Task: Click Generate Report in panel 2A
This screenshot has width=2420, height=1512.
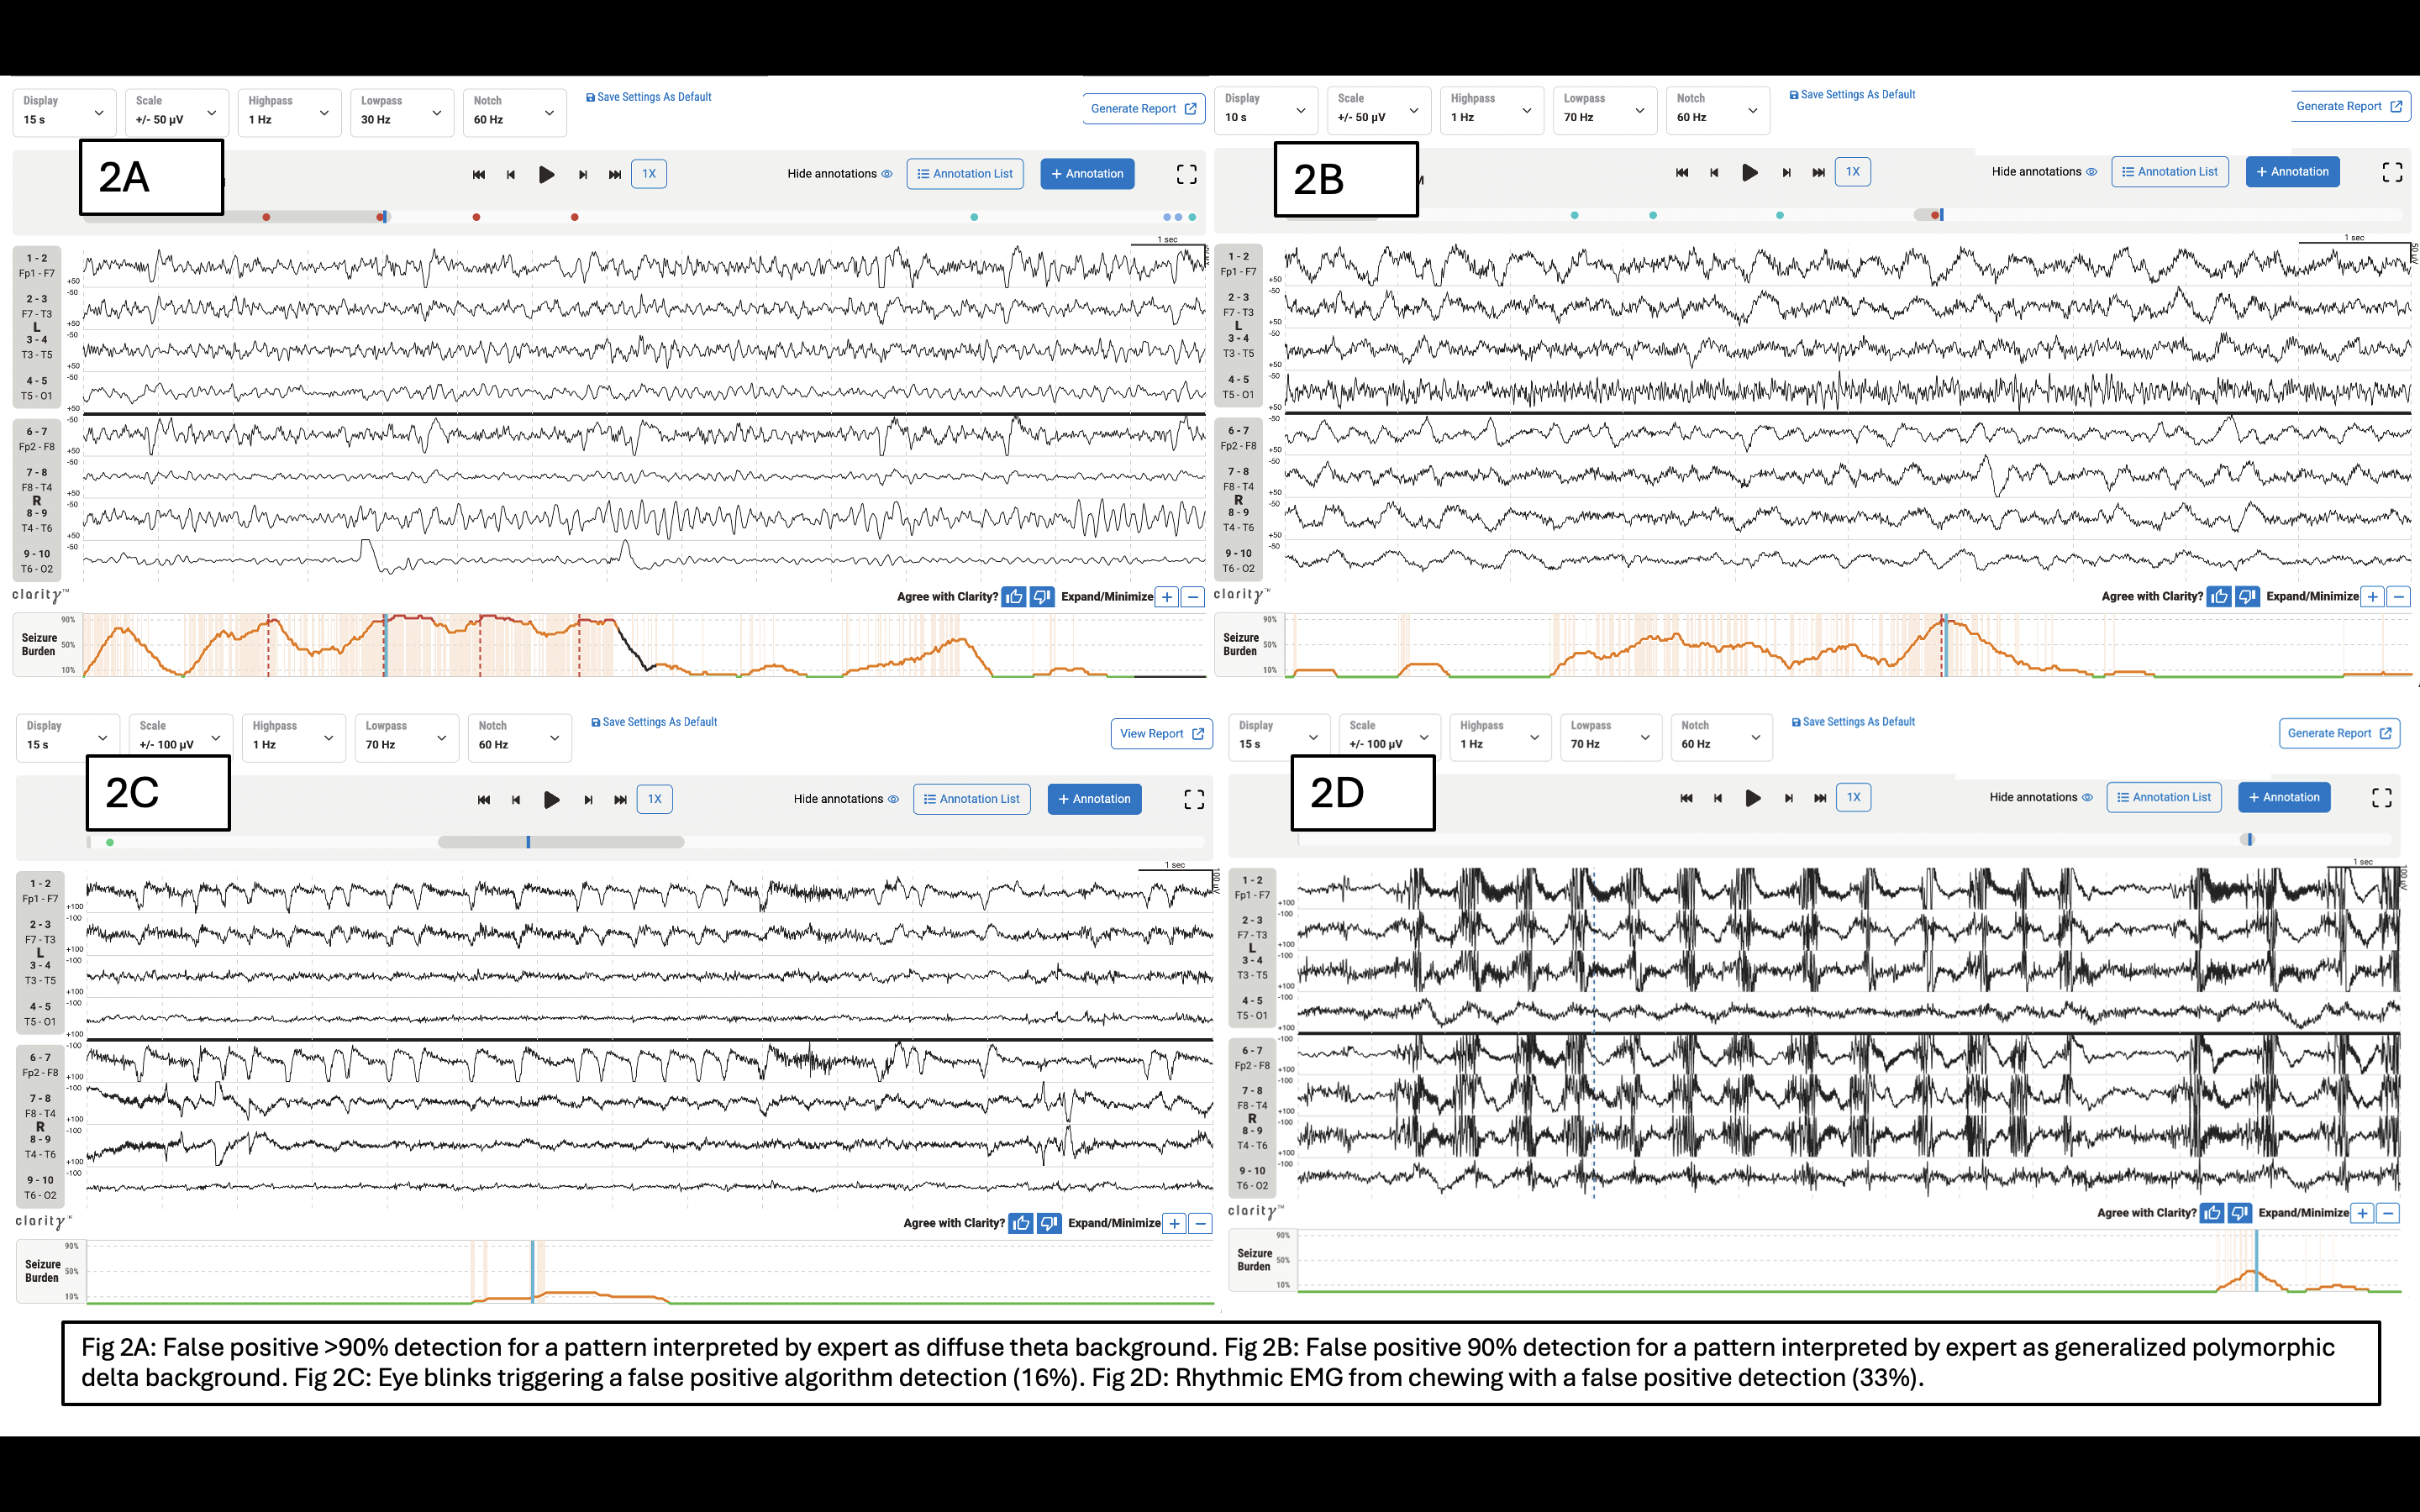Action: pos(1143,109)
